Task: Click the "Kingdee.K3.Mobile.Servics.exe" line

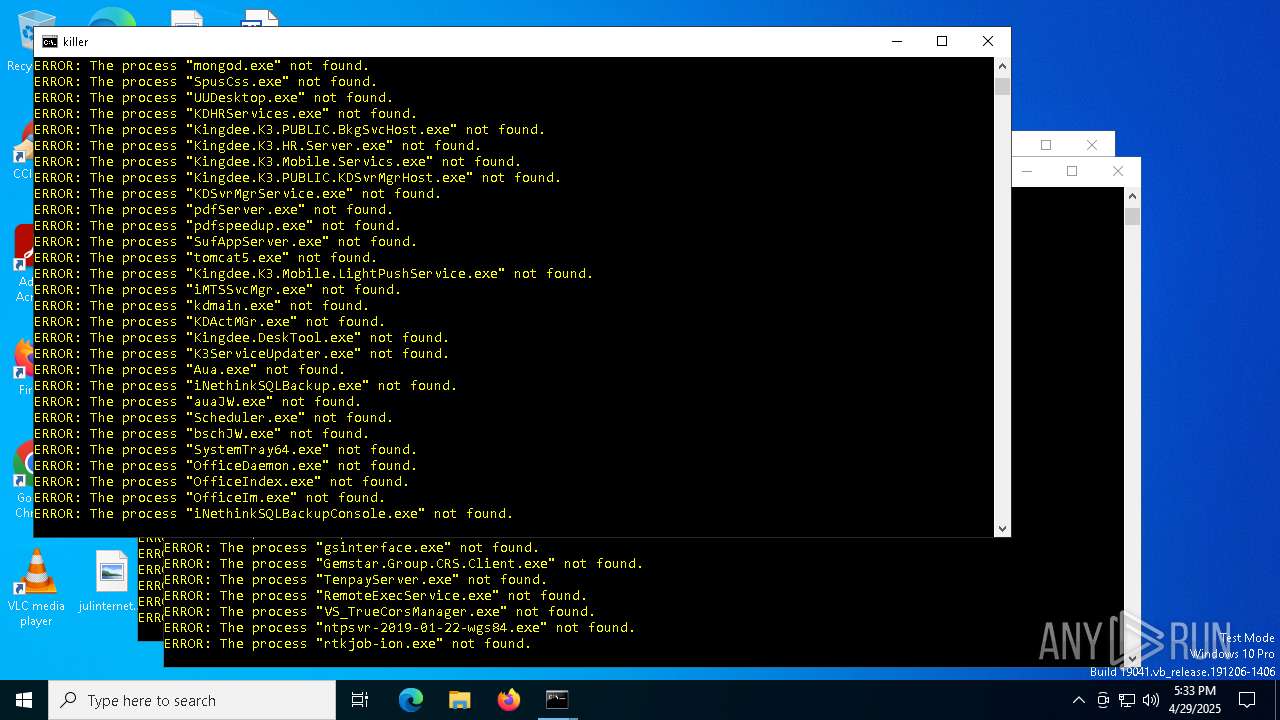Action: click(277, 162)
